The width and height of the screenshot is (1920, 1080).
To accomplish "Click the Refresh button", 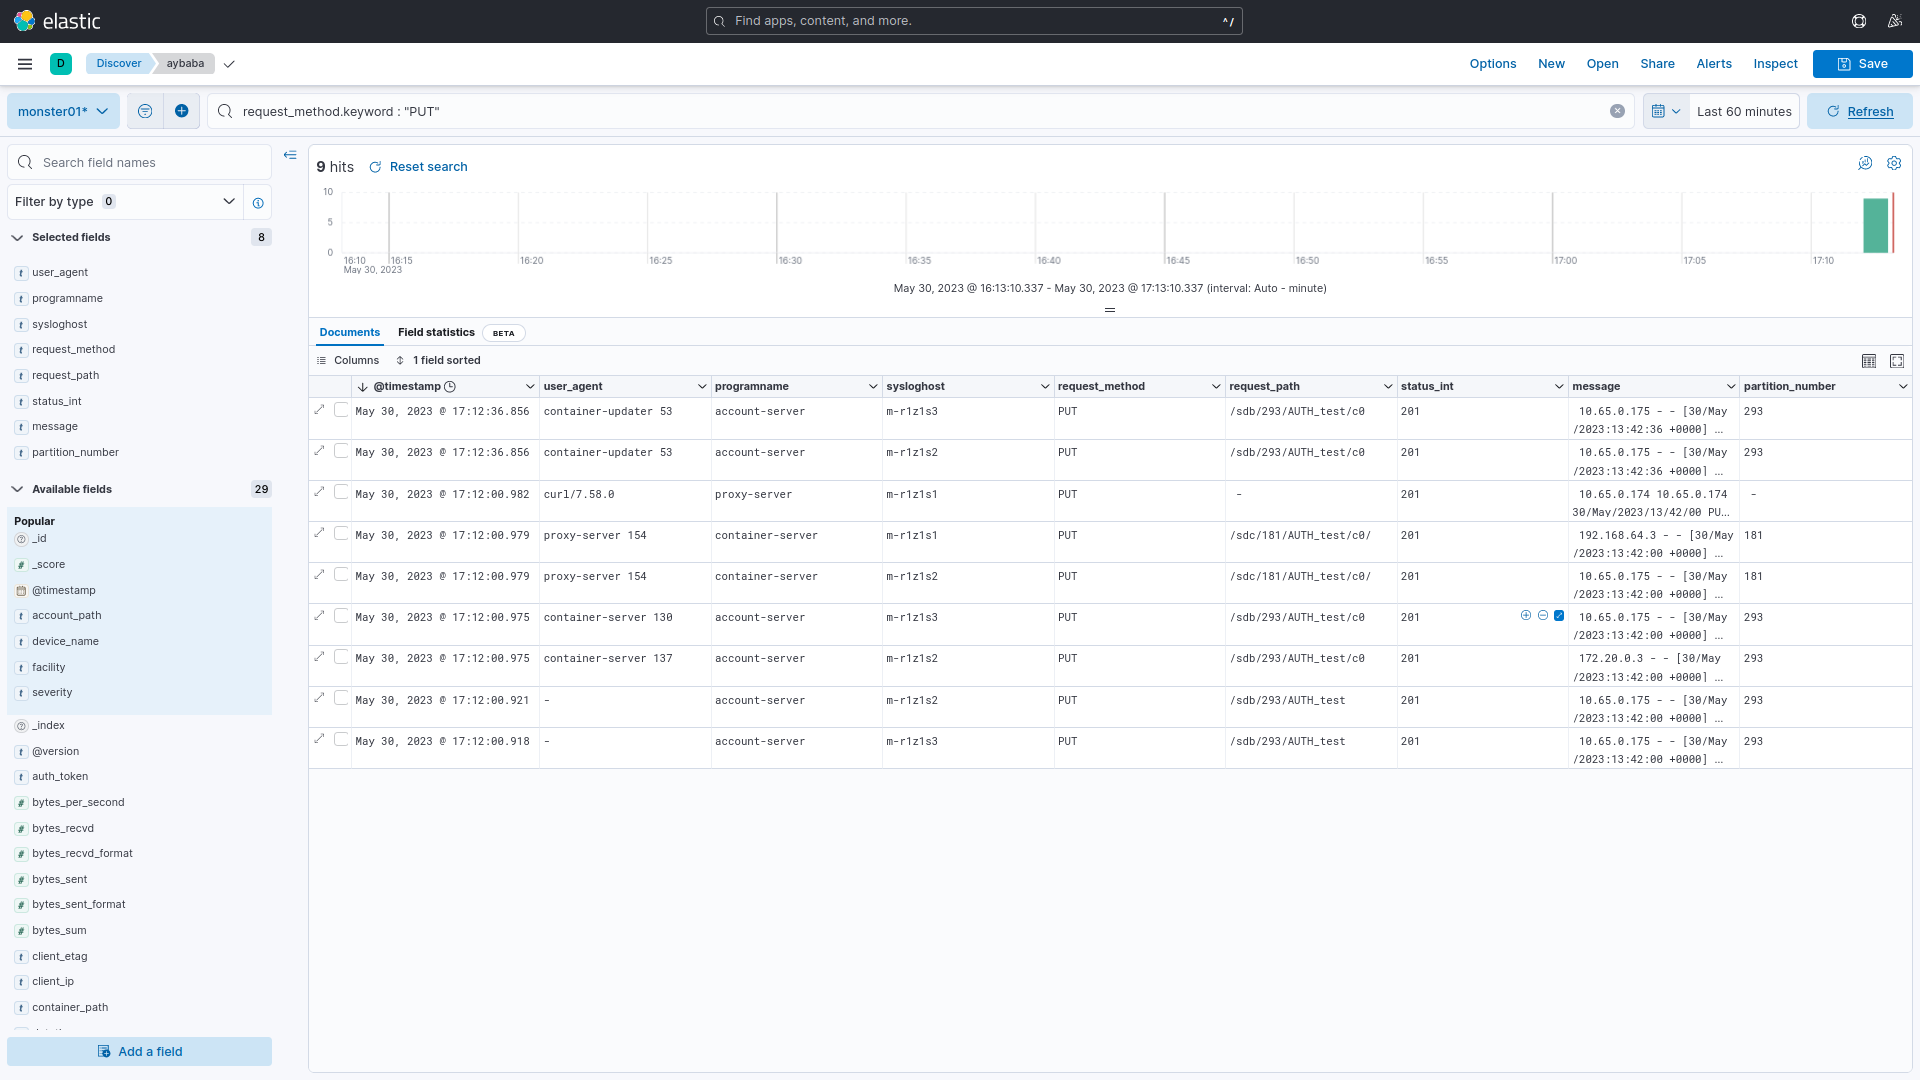I will (x=1859, y=111).
